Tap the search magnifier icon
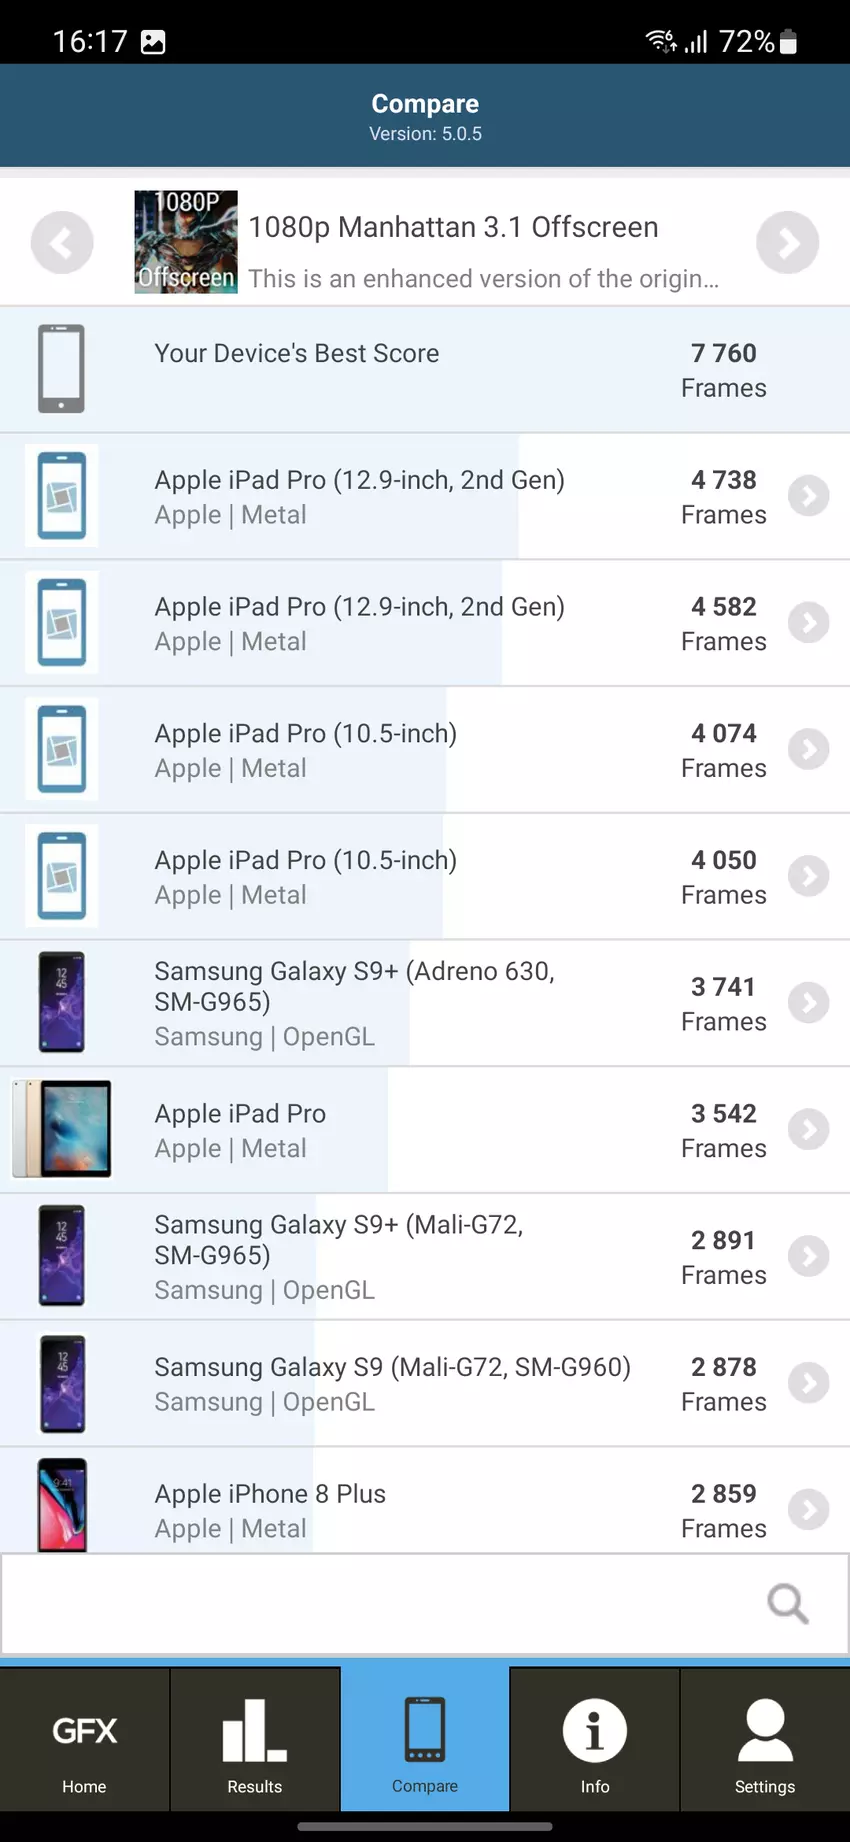This screenshot has height=1842, width=850. 787,1604
